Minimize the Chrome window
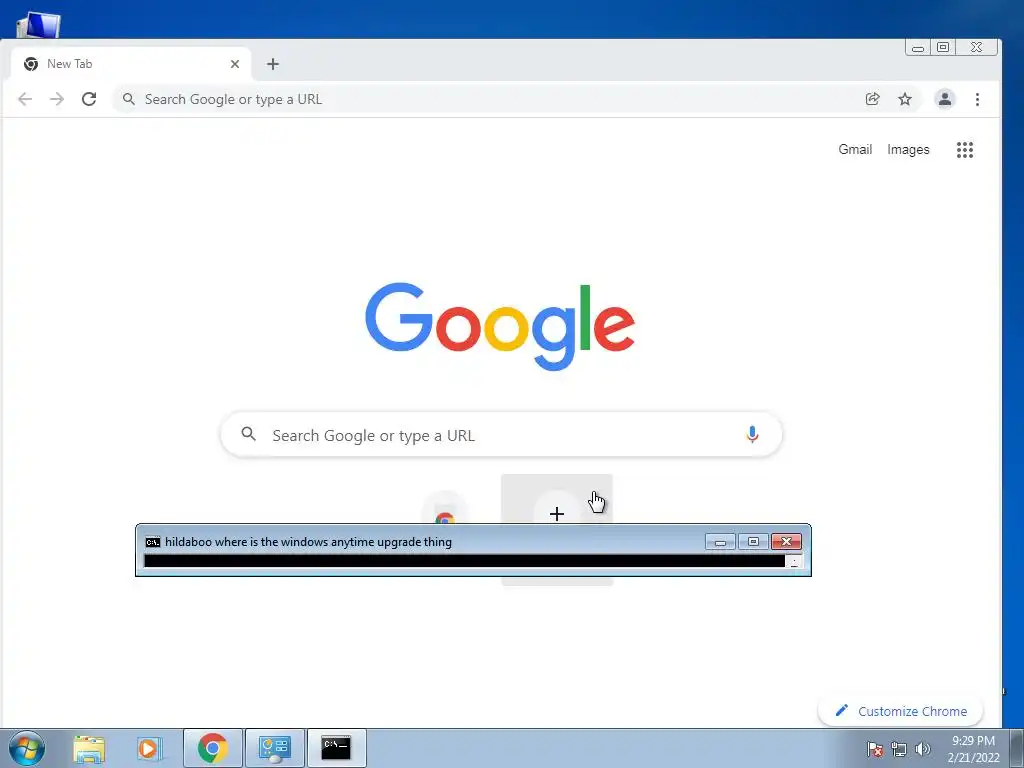 pos(918,48)
